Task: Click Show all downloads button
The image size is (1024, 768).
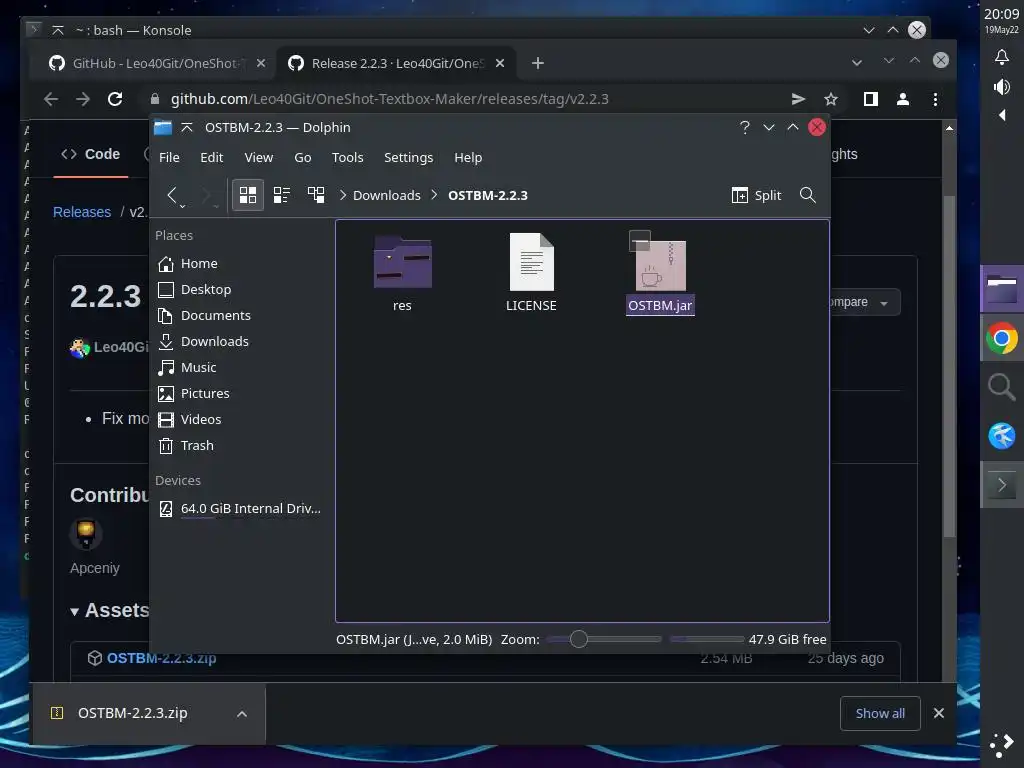Action: [x=880, y=714]
